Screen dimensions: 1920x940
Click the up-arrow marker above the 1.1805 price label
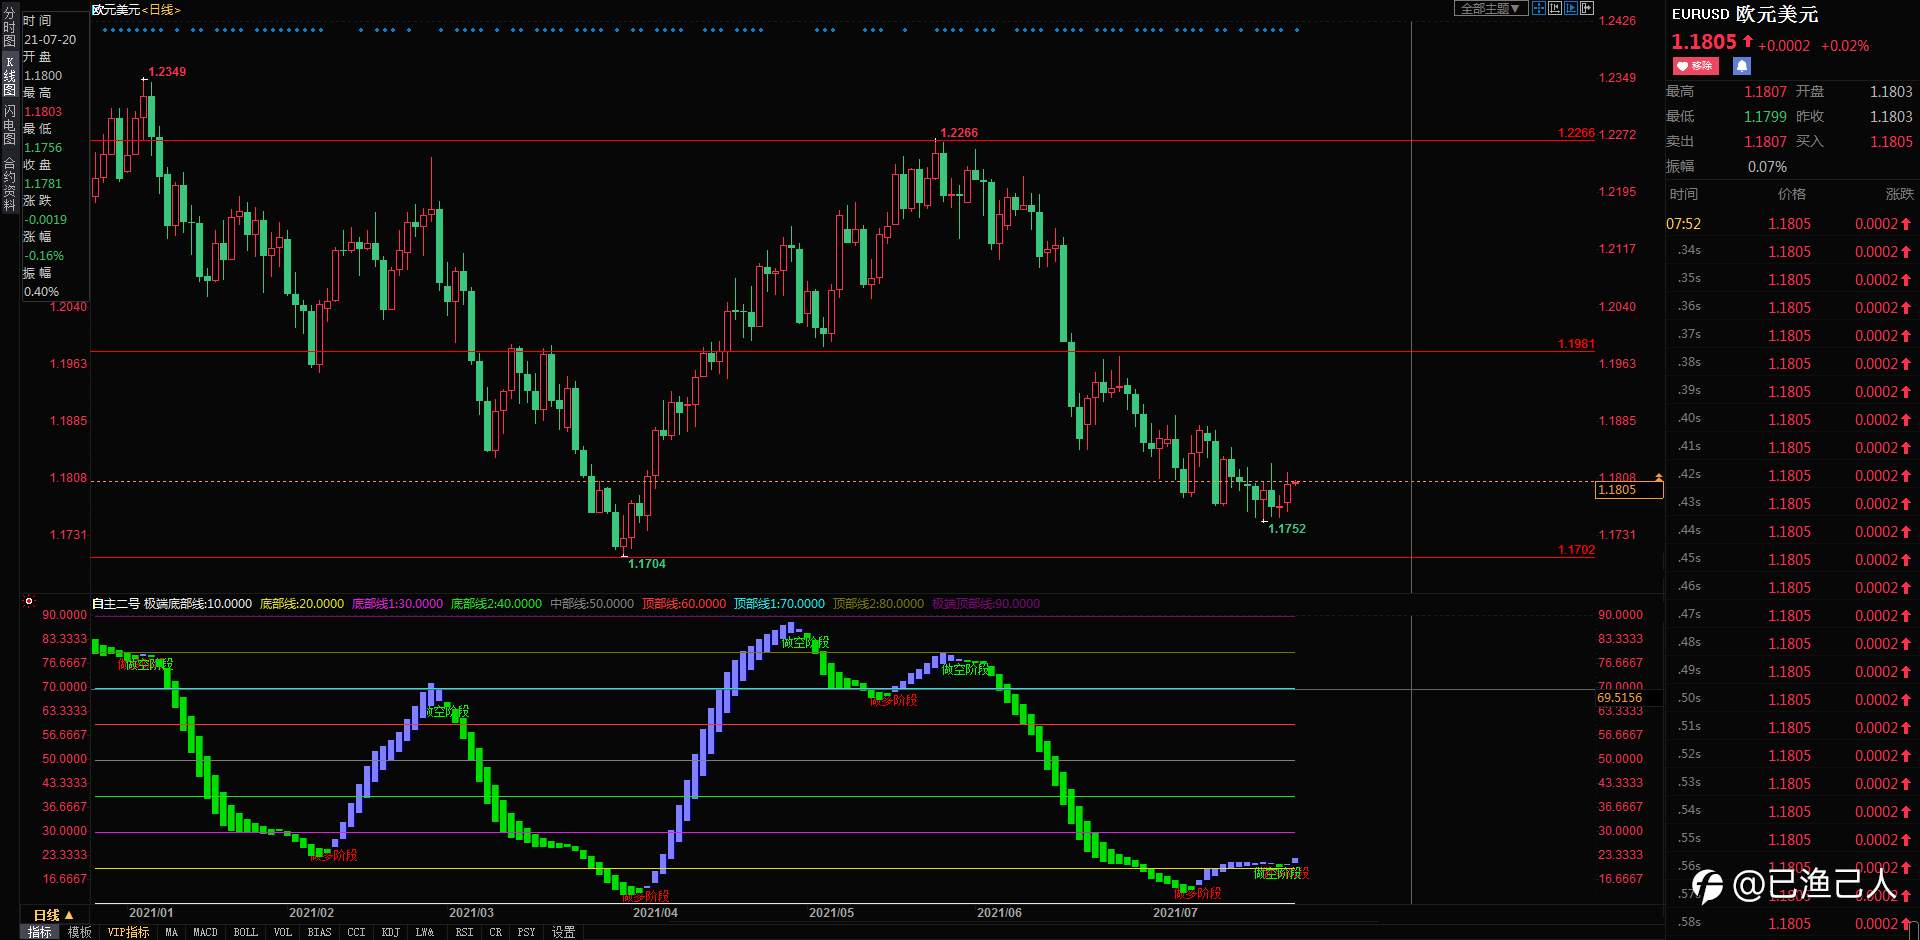[x=1659, y=477]
